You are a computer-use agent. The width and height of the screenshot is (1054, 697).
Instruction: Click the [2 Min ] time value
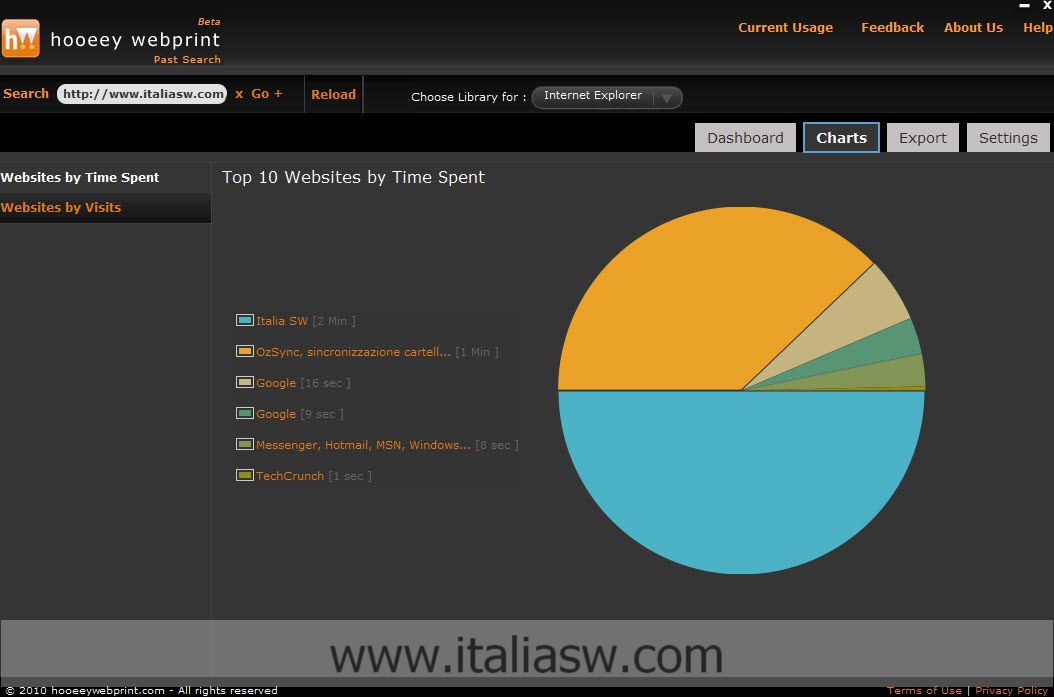click(334, 321)
